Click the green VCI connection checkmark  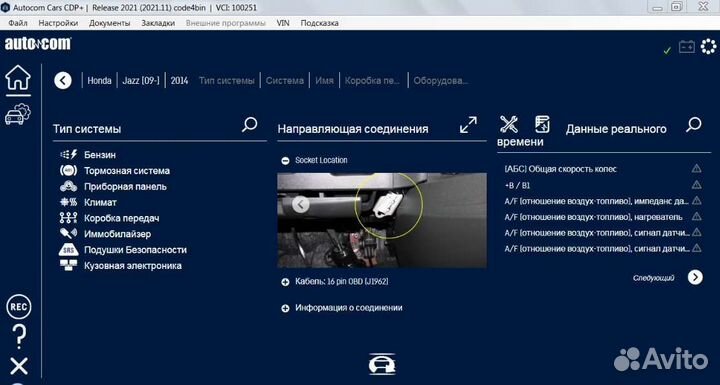point(667,50)
